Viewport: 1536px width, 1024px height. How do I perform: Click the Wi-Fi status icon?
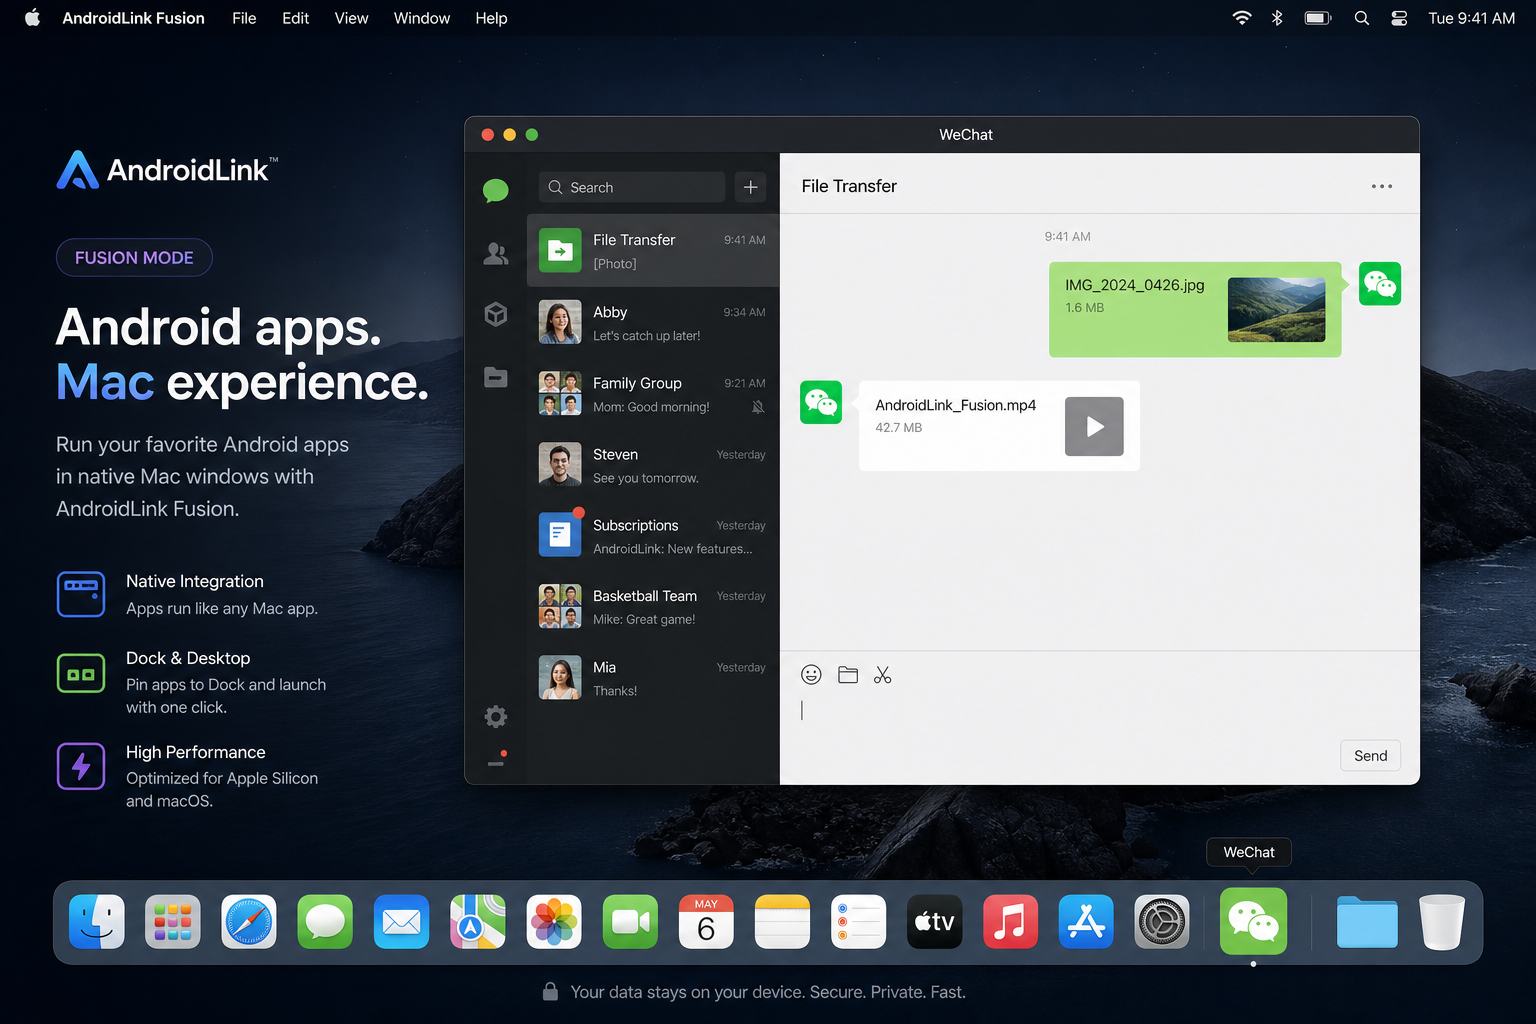[1241, 18]
